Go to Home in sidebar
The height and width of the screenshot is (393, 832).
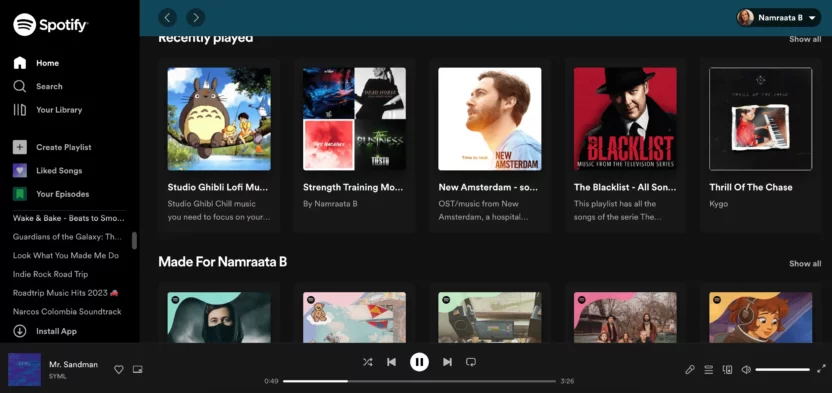[36, 63]
